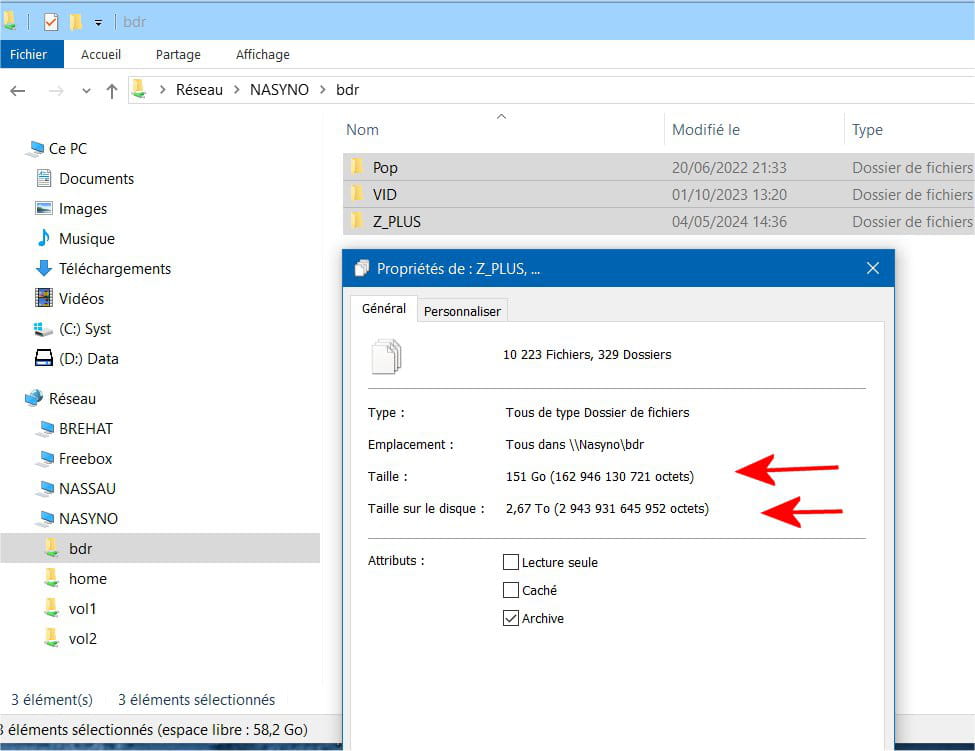
Task: Click NASYNO in the address bar breadcrumb
Action: pyautogui.click(x=279, y=90)
